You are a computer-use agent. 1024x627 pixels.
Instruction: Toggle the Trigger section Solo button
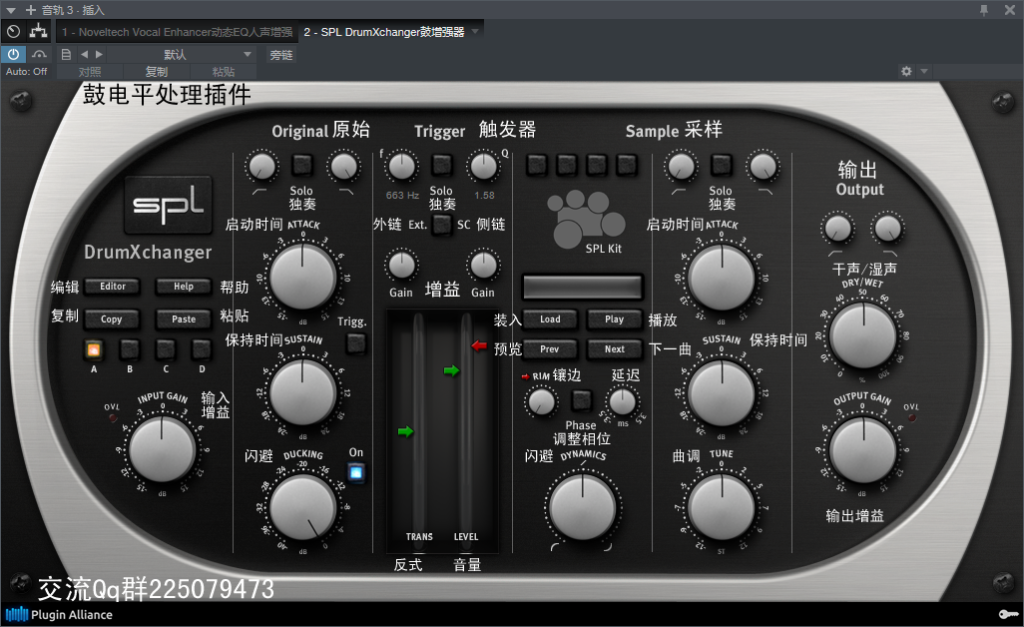[x=441, y=165]
